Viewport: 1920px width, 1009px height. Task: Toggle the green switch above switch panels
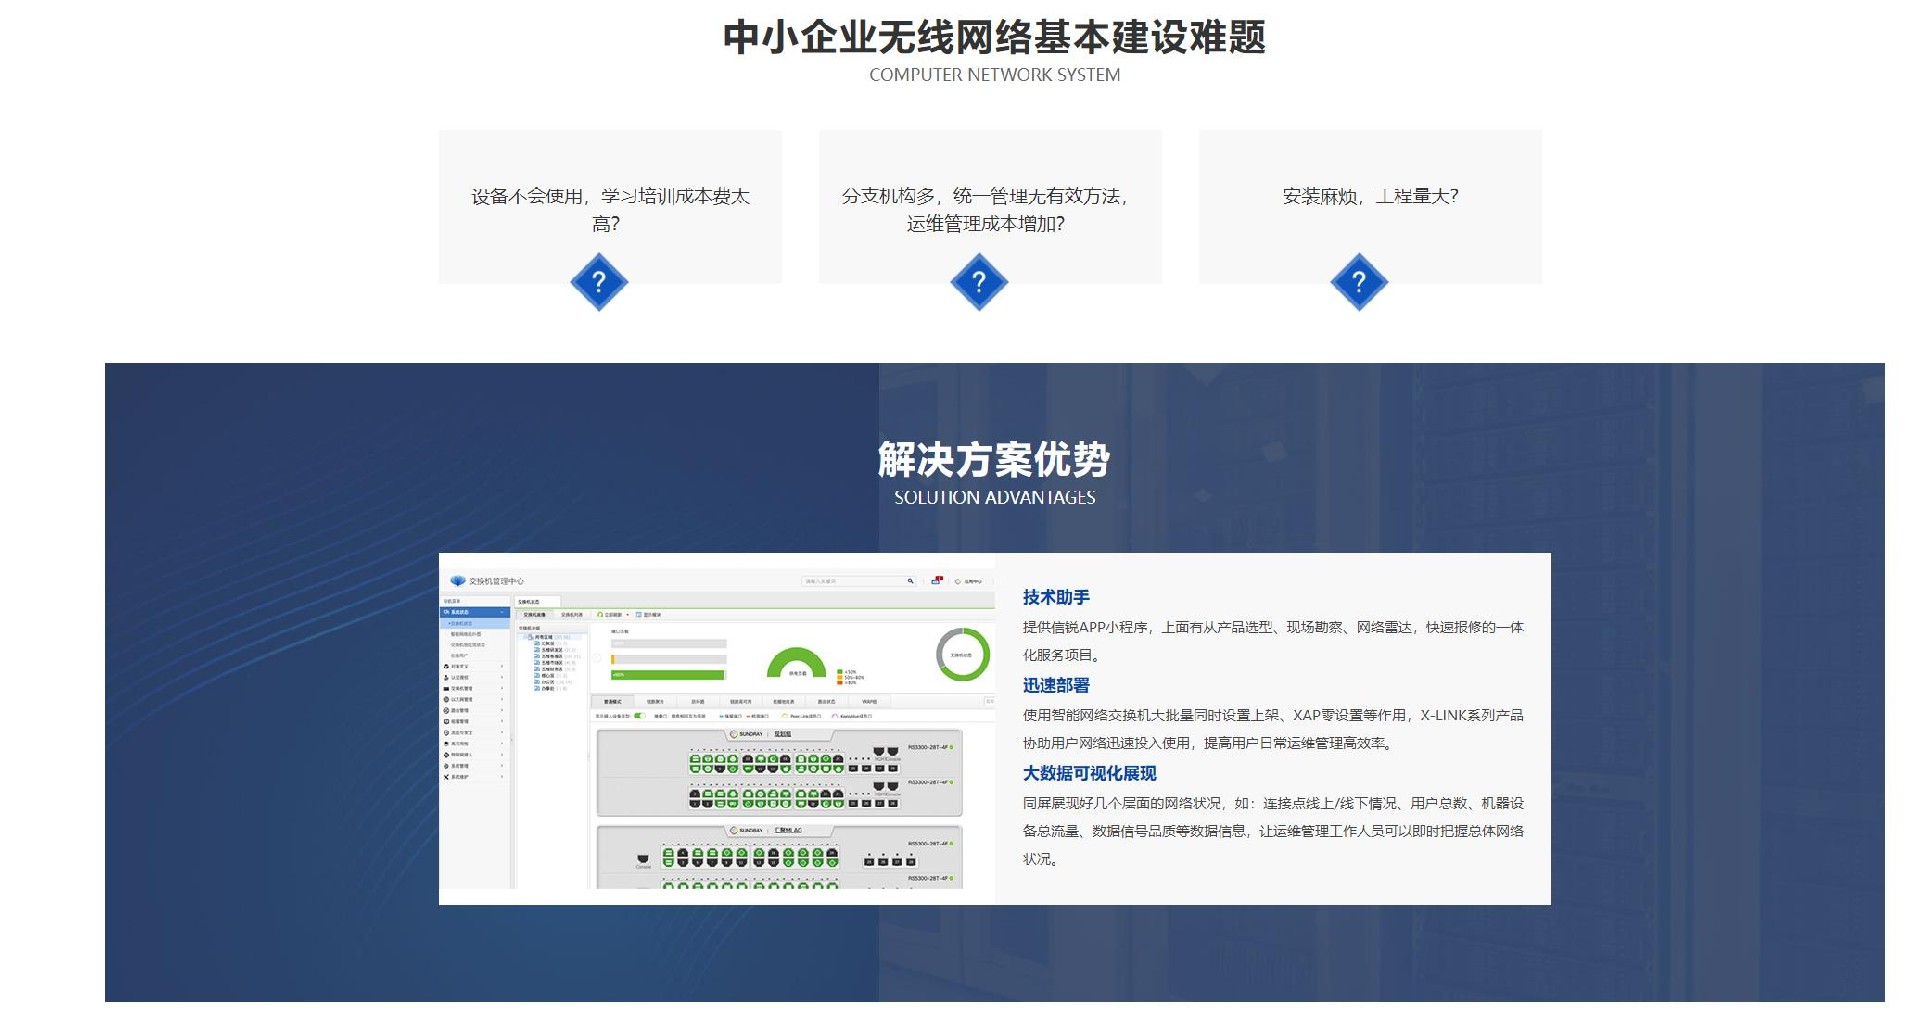(x=640, y=716)
